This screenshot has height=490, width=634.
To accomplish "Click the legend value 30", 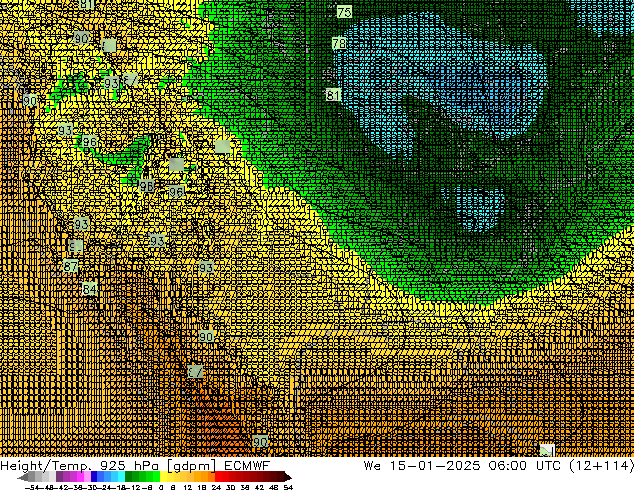I will [230, 488].
